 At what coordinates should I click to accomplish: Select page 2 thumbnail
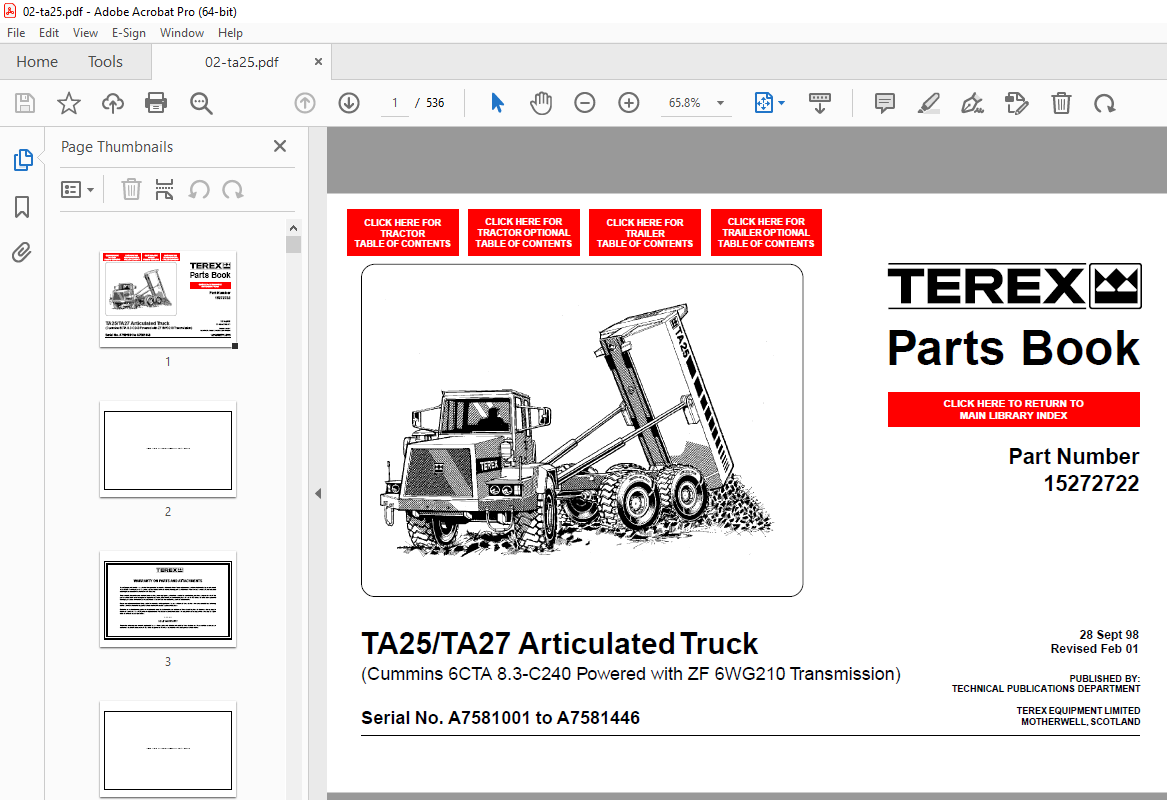pyautogui.click(x=168, y=449)
